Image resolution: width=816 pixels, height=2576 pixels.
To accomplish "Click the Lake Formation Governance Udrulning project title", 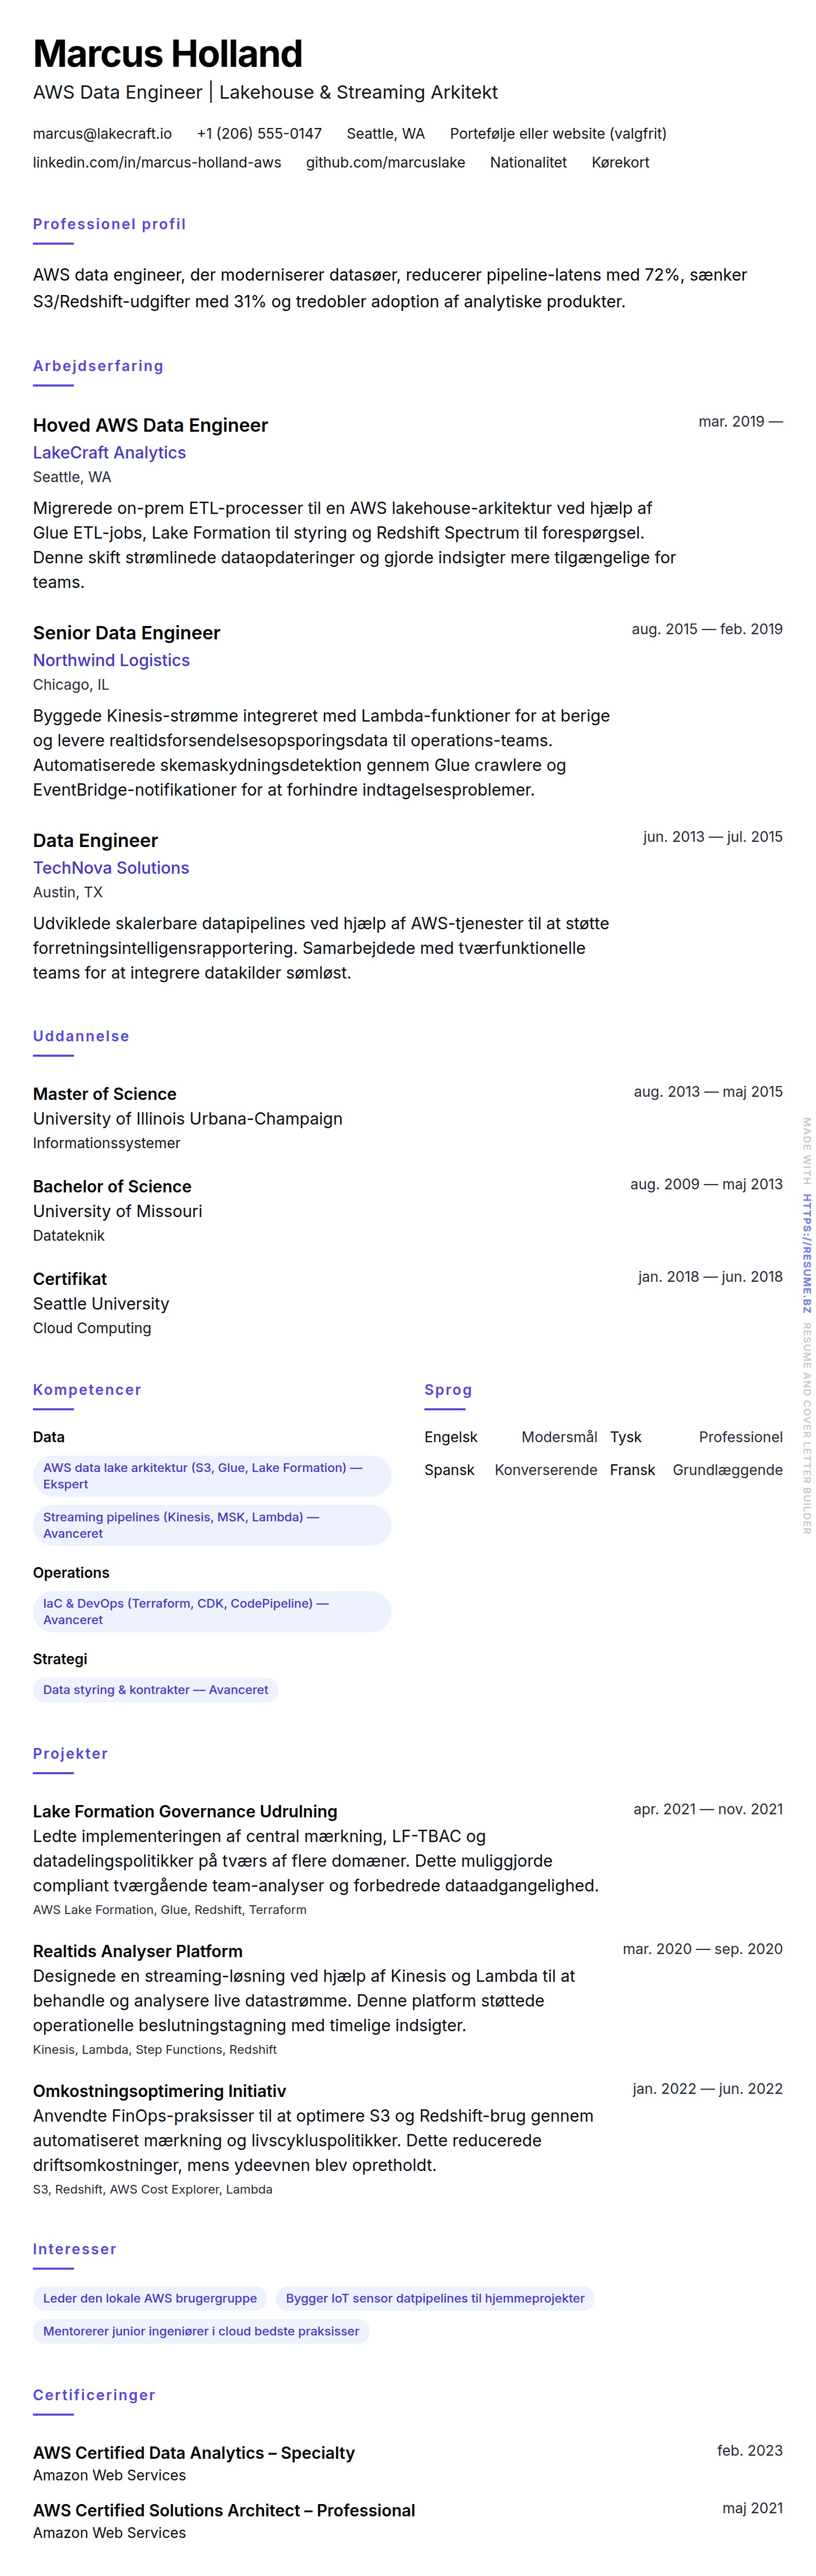I will point(185,1811).
